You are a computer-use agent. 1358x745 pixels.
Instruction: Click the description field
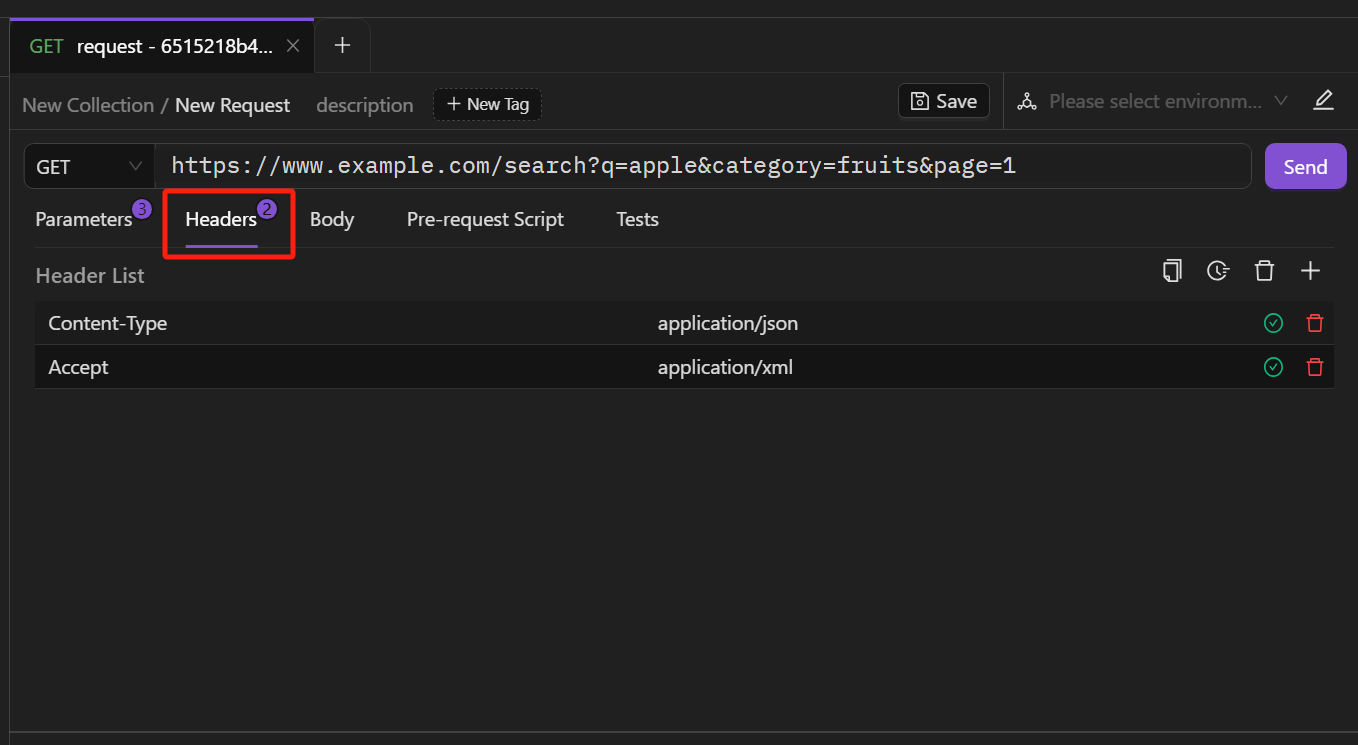click(365, 105)
